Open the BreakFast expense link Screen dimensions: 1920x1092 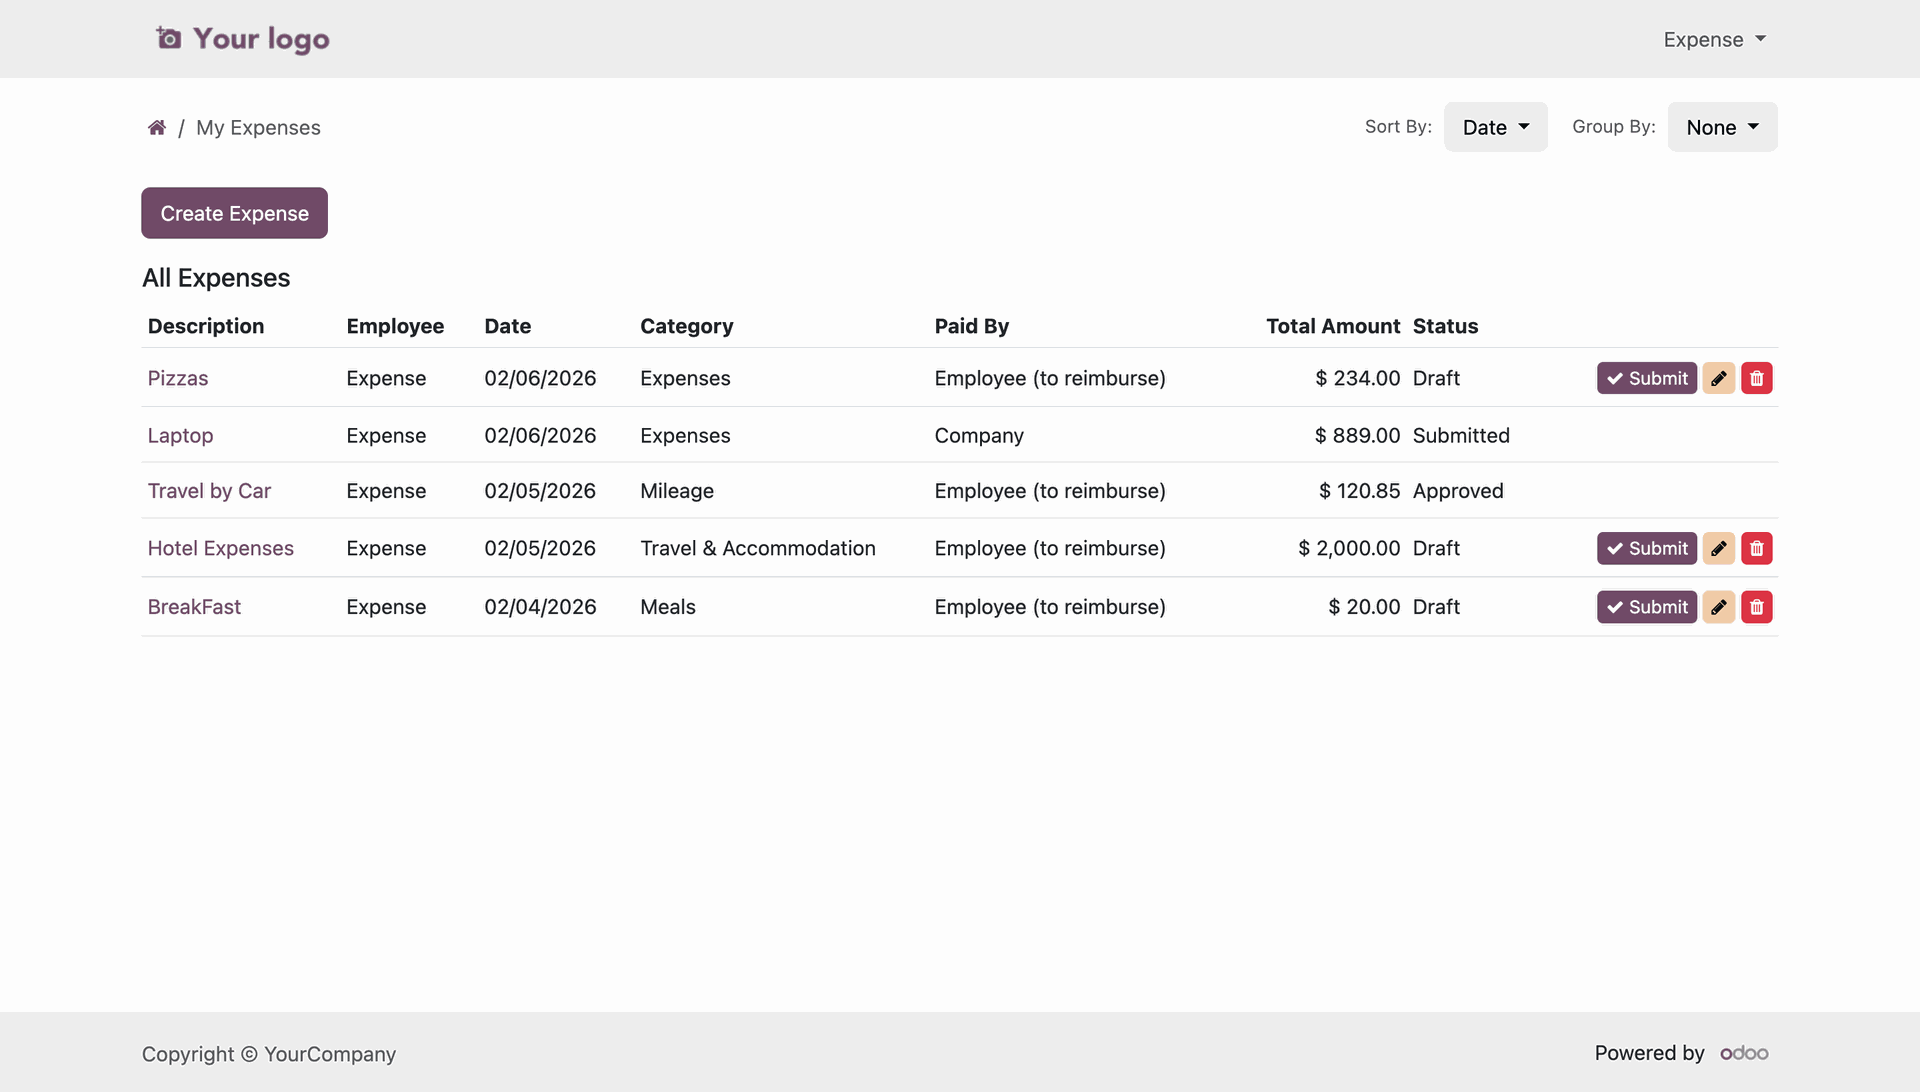(x=194, y=607)
